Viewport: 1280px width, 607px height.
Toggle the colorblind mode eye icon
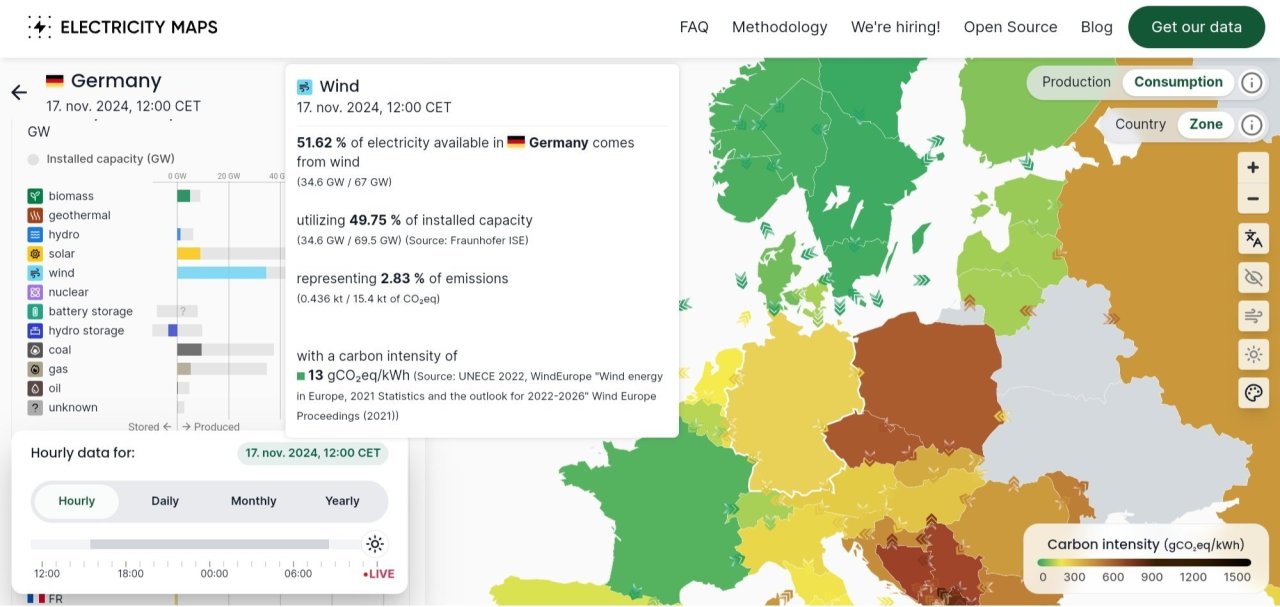click(x=1253, y=277)
